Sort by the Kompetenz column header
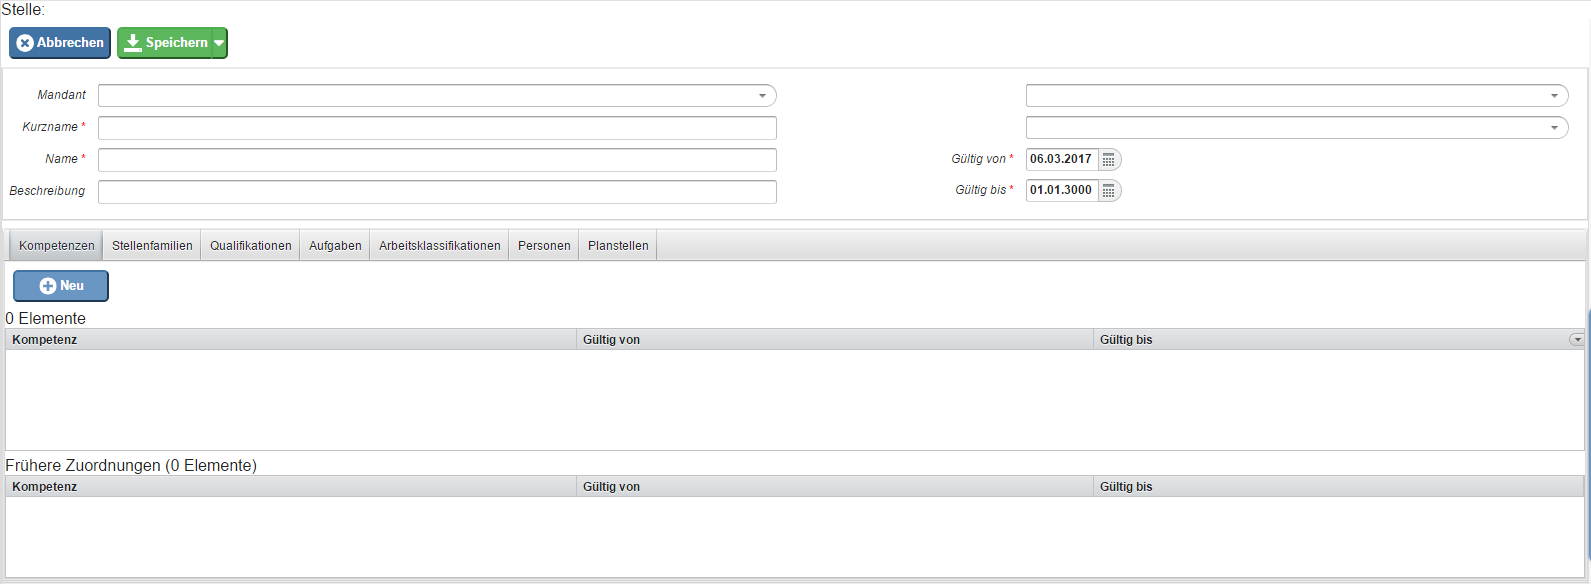The image size is (1591, 584). click(290, 340)
